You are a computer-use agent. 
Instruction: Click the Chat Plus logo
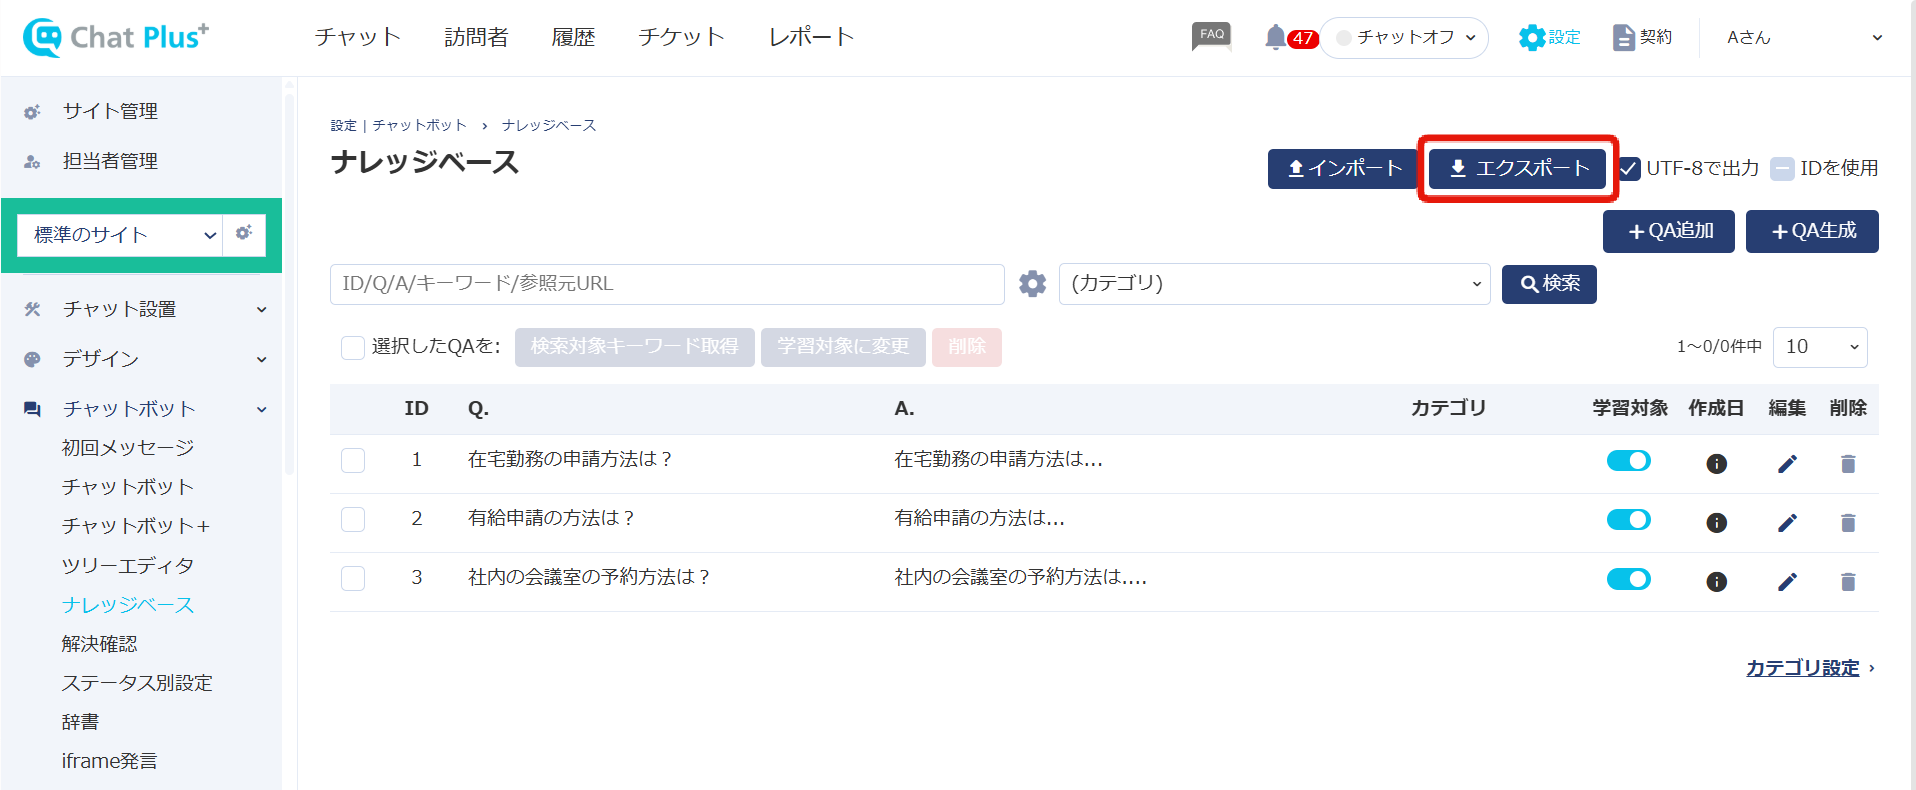point(116,37)
